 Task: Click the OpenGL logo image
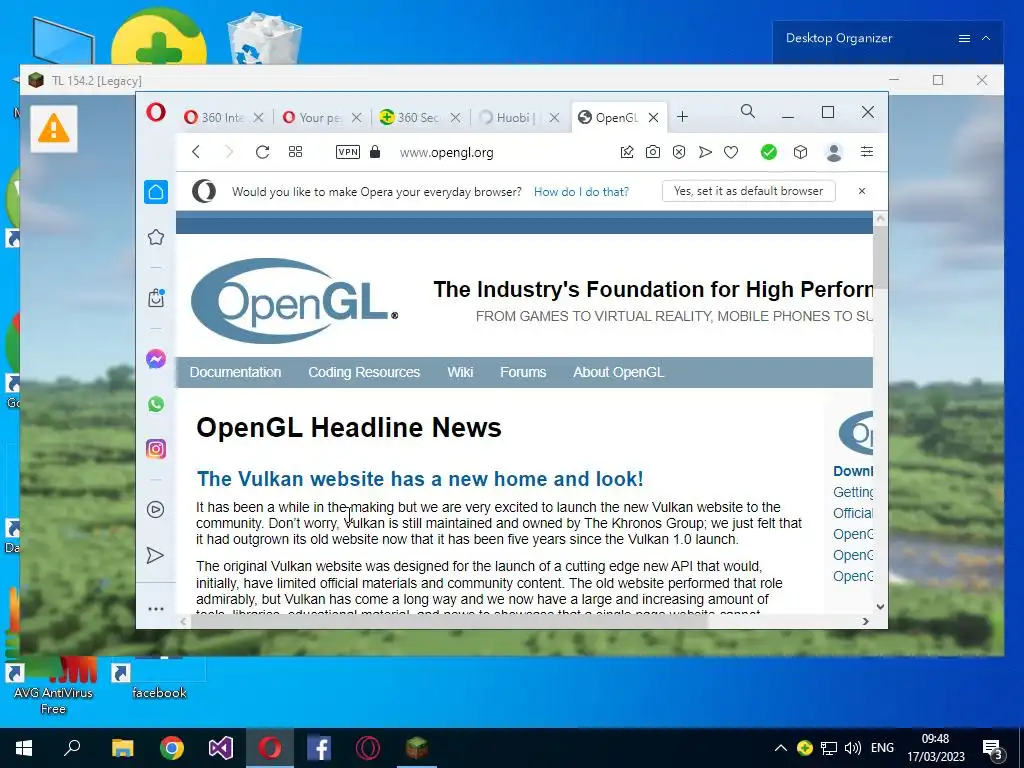tap(294, 300)
